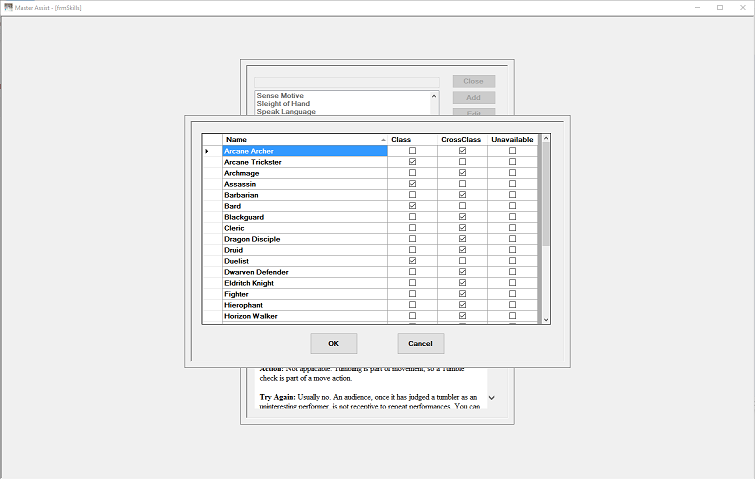Check Class box for Fighter
Image resolution: width=755 pixels, height=479 pixels.
412,294
